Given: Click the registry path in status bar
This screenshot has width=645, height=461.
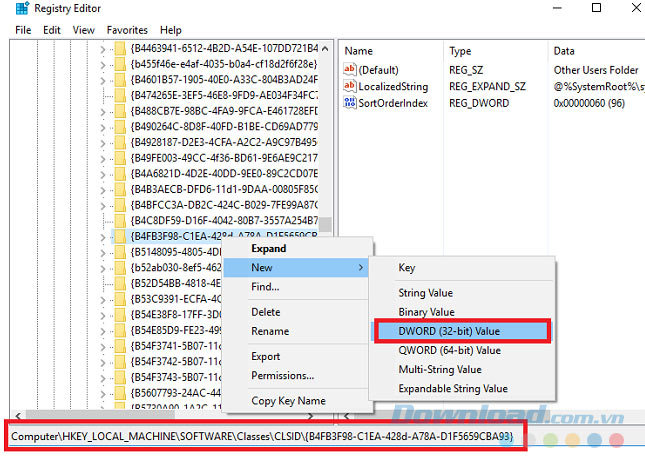Looking at the screenshot, I should pos(262,437).
